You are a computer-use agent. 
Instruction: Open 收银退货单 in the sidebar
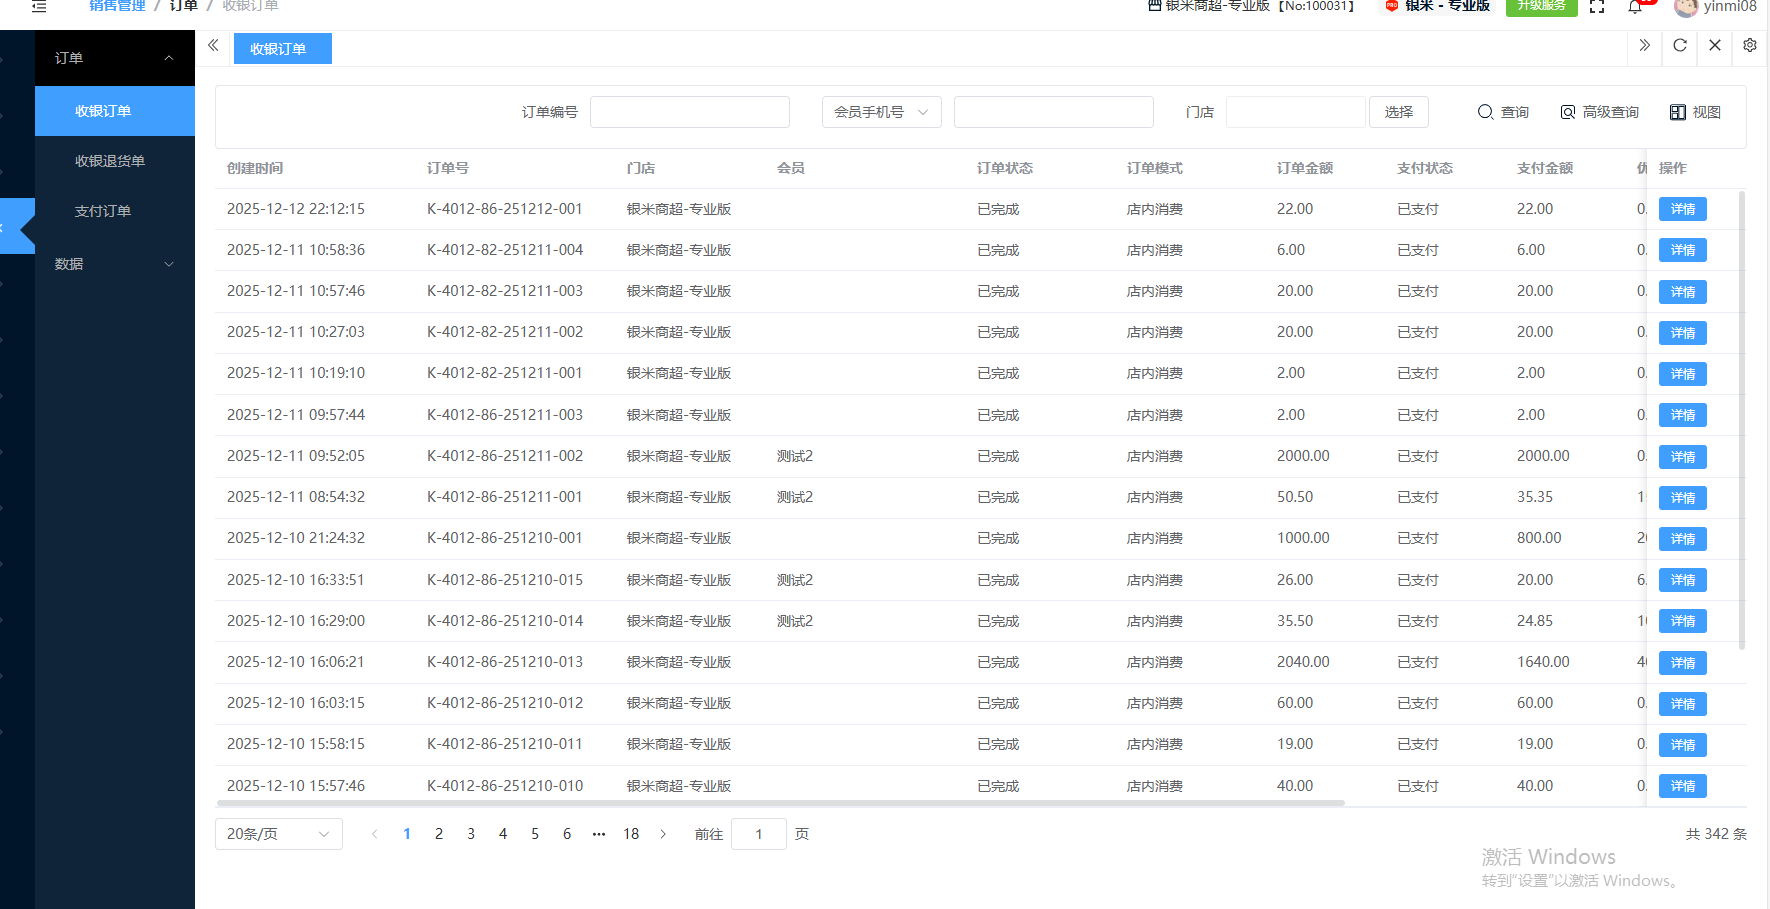pos(110,161)
